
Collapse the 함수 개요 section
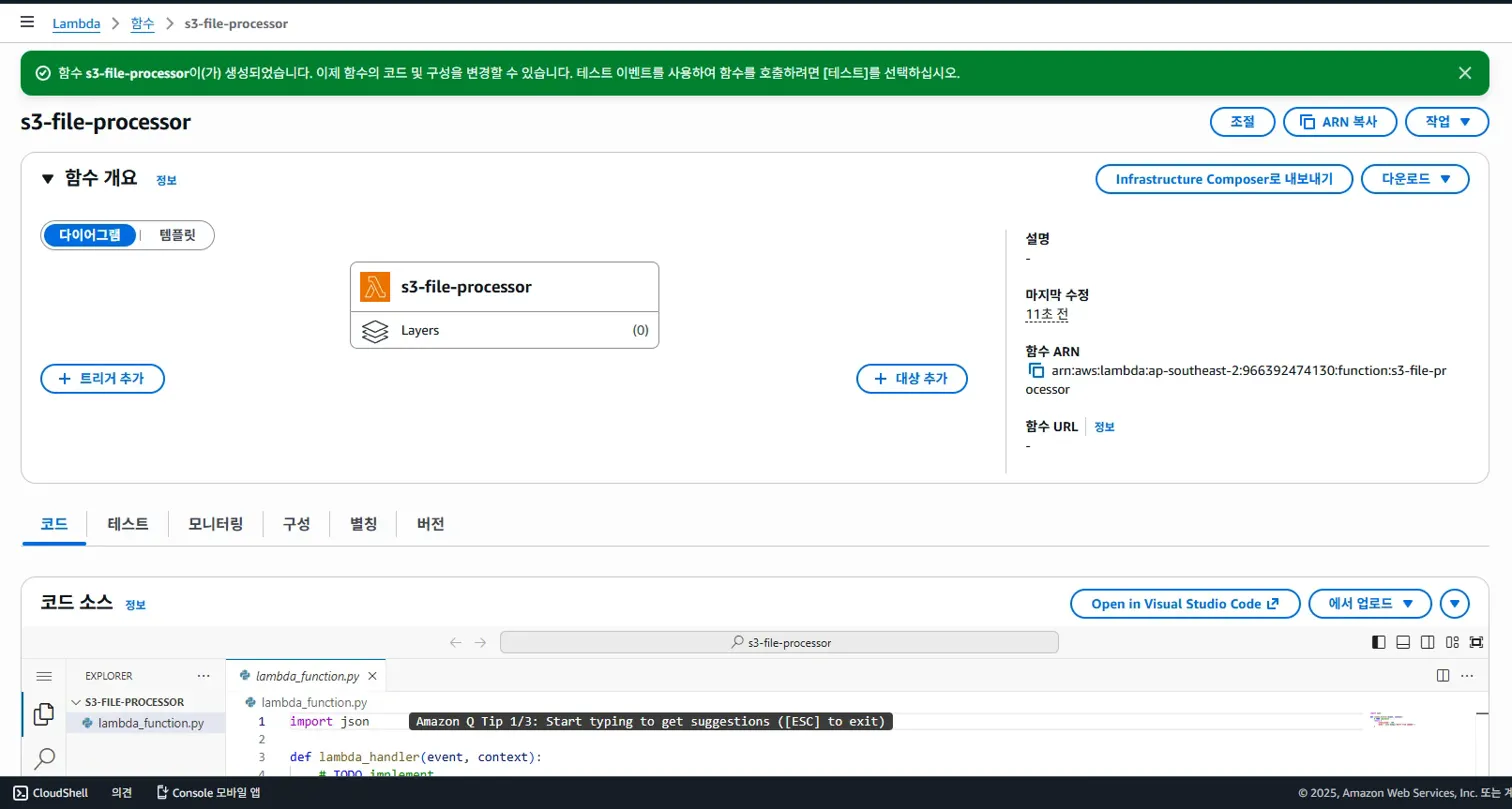47,179
